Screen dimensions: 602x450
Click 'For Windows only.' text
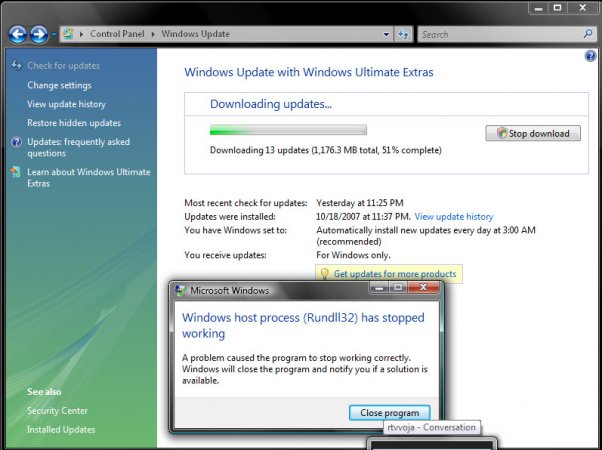pos(353,255)
